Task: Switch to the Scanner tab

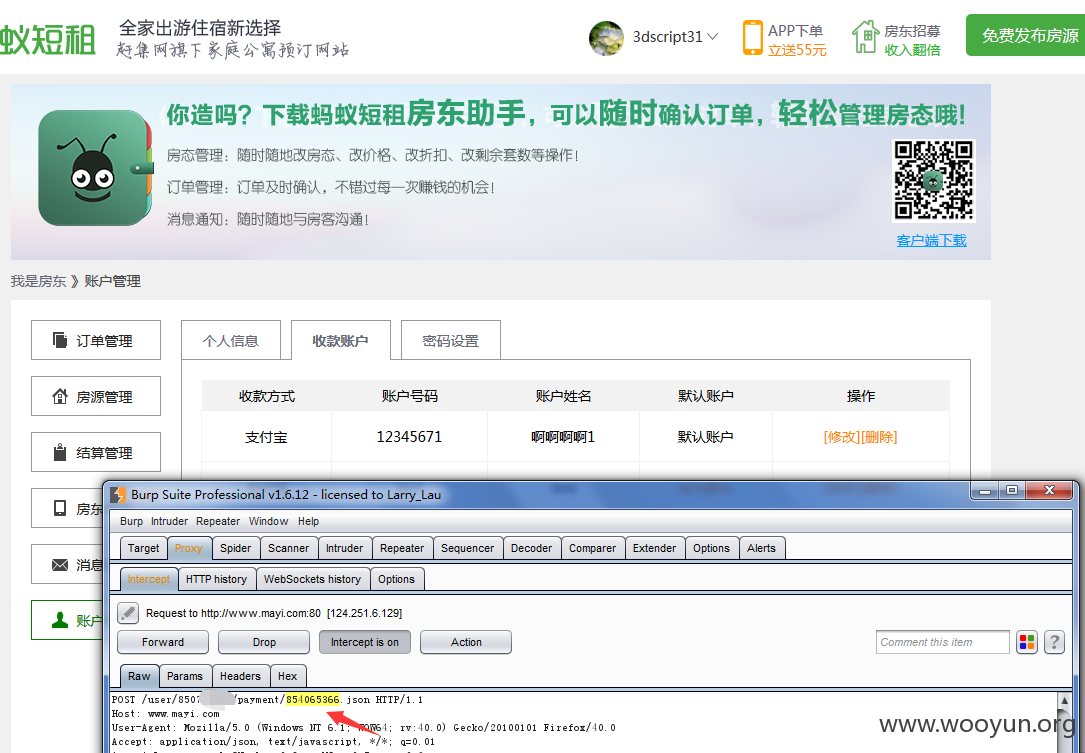Action: coord(289,547)
